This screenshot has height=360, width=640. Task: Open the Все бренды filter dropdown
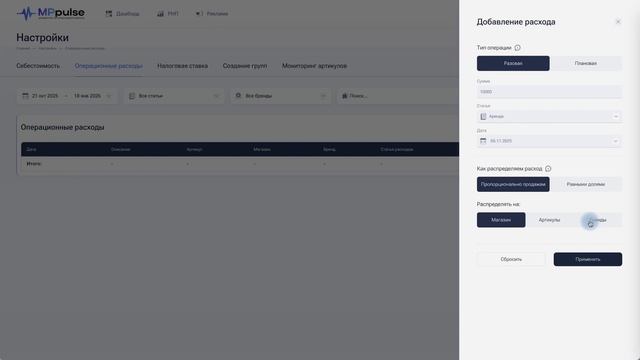pyautogui.click(x=323, y=96)
